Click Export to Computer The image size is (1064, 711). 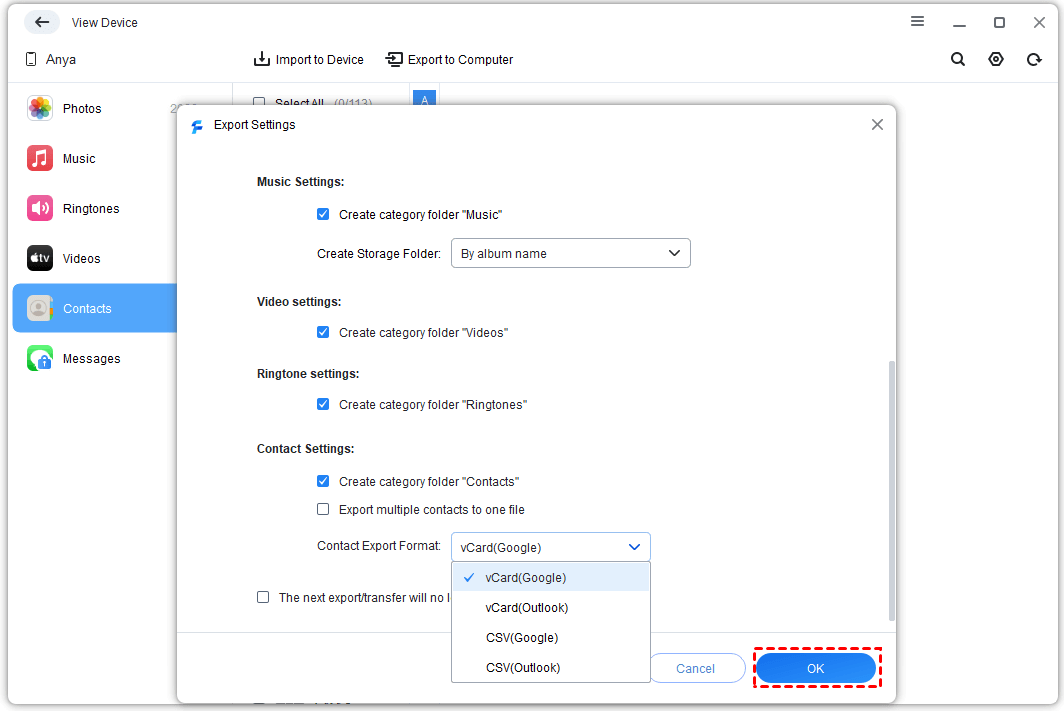pos(449,60)
